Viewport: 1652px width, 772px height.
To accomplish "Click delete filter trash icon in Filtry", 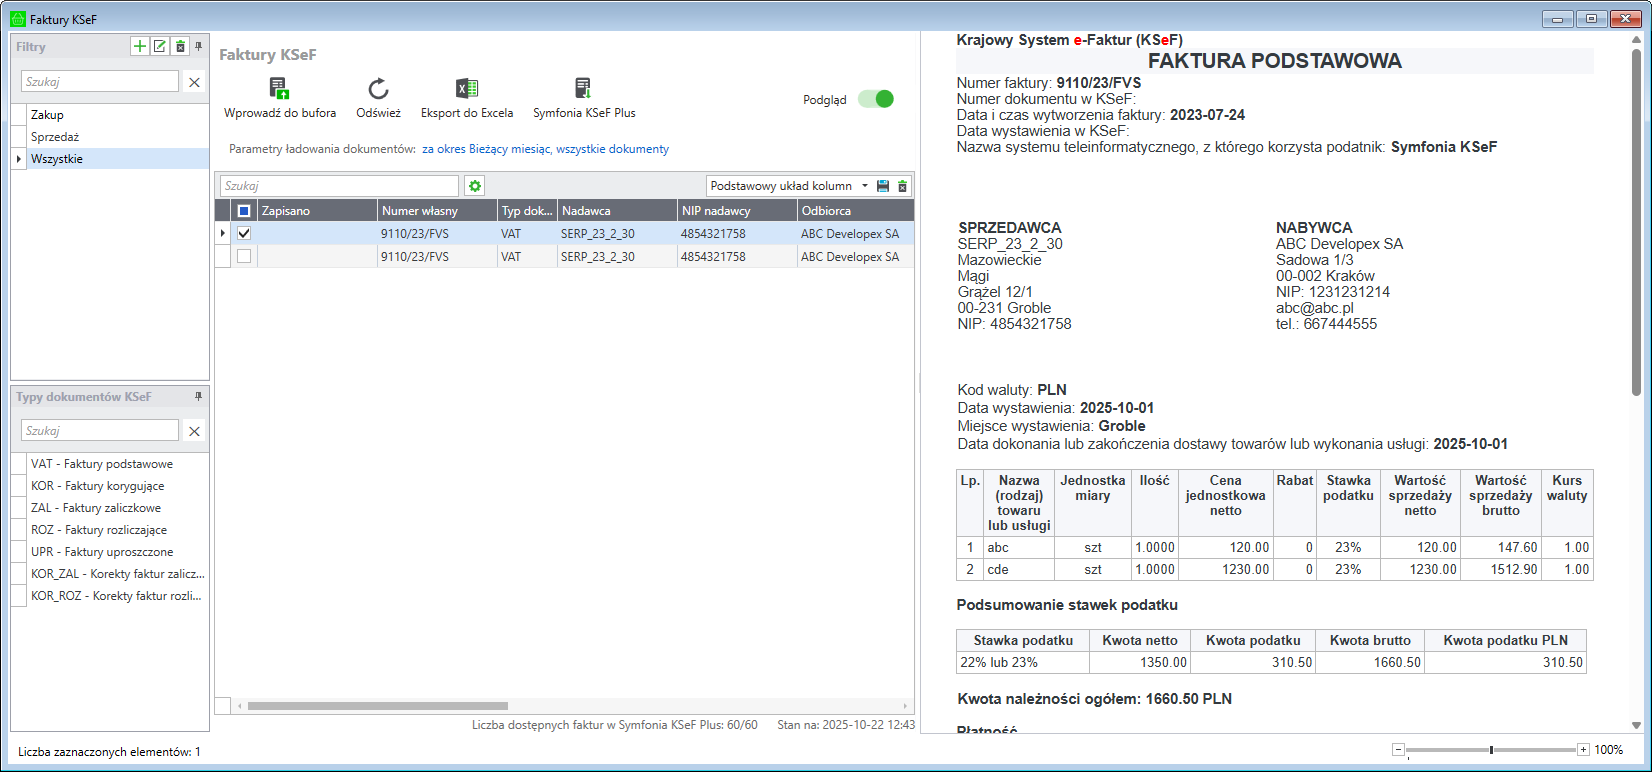I will (x=180, y=46).
